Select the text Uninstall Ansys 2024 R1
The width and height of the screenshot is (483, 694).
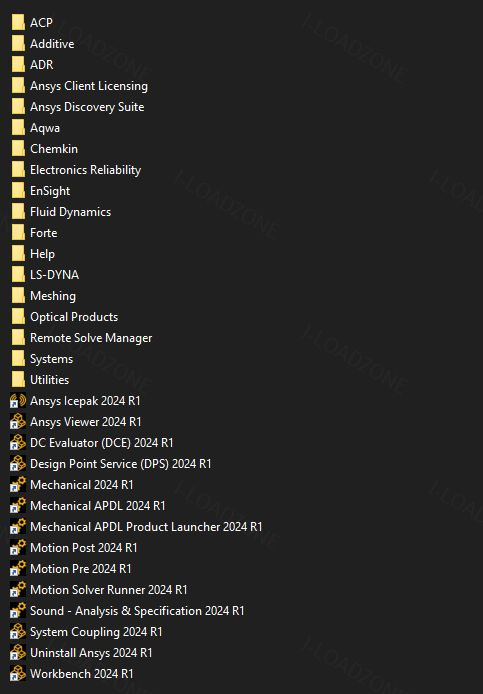pos(91,653)
